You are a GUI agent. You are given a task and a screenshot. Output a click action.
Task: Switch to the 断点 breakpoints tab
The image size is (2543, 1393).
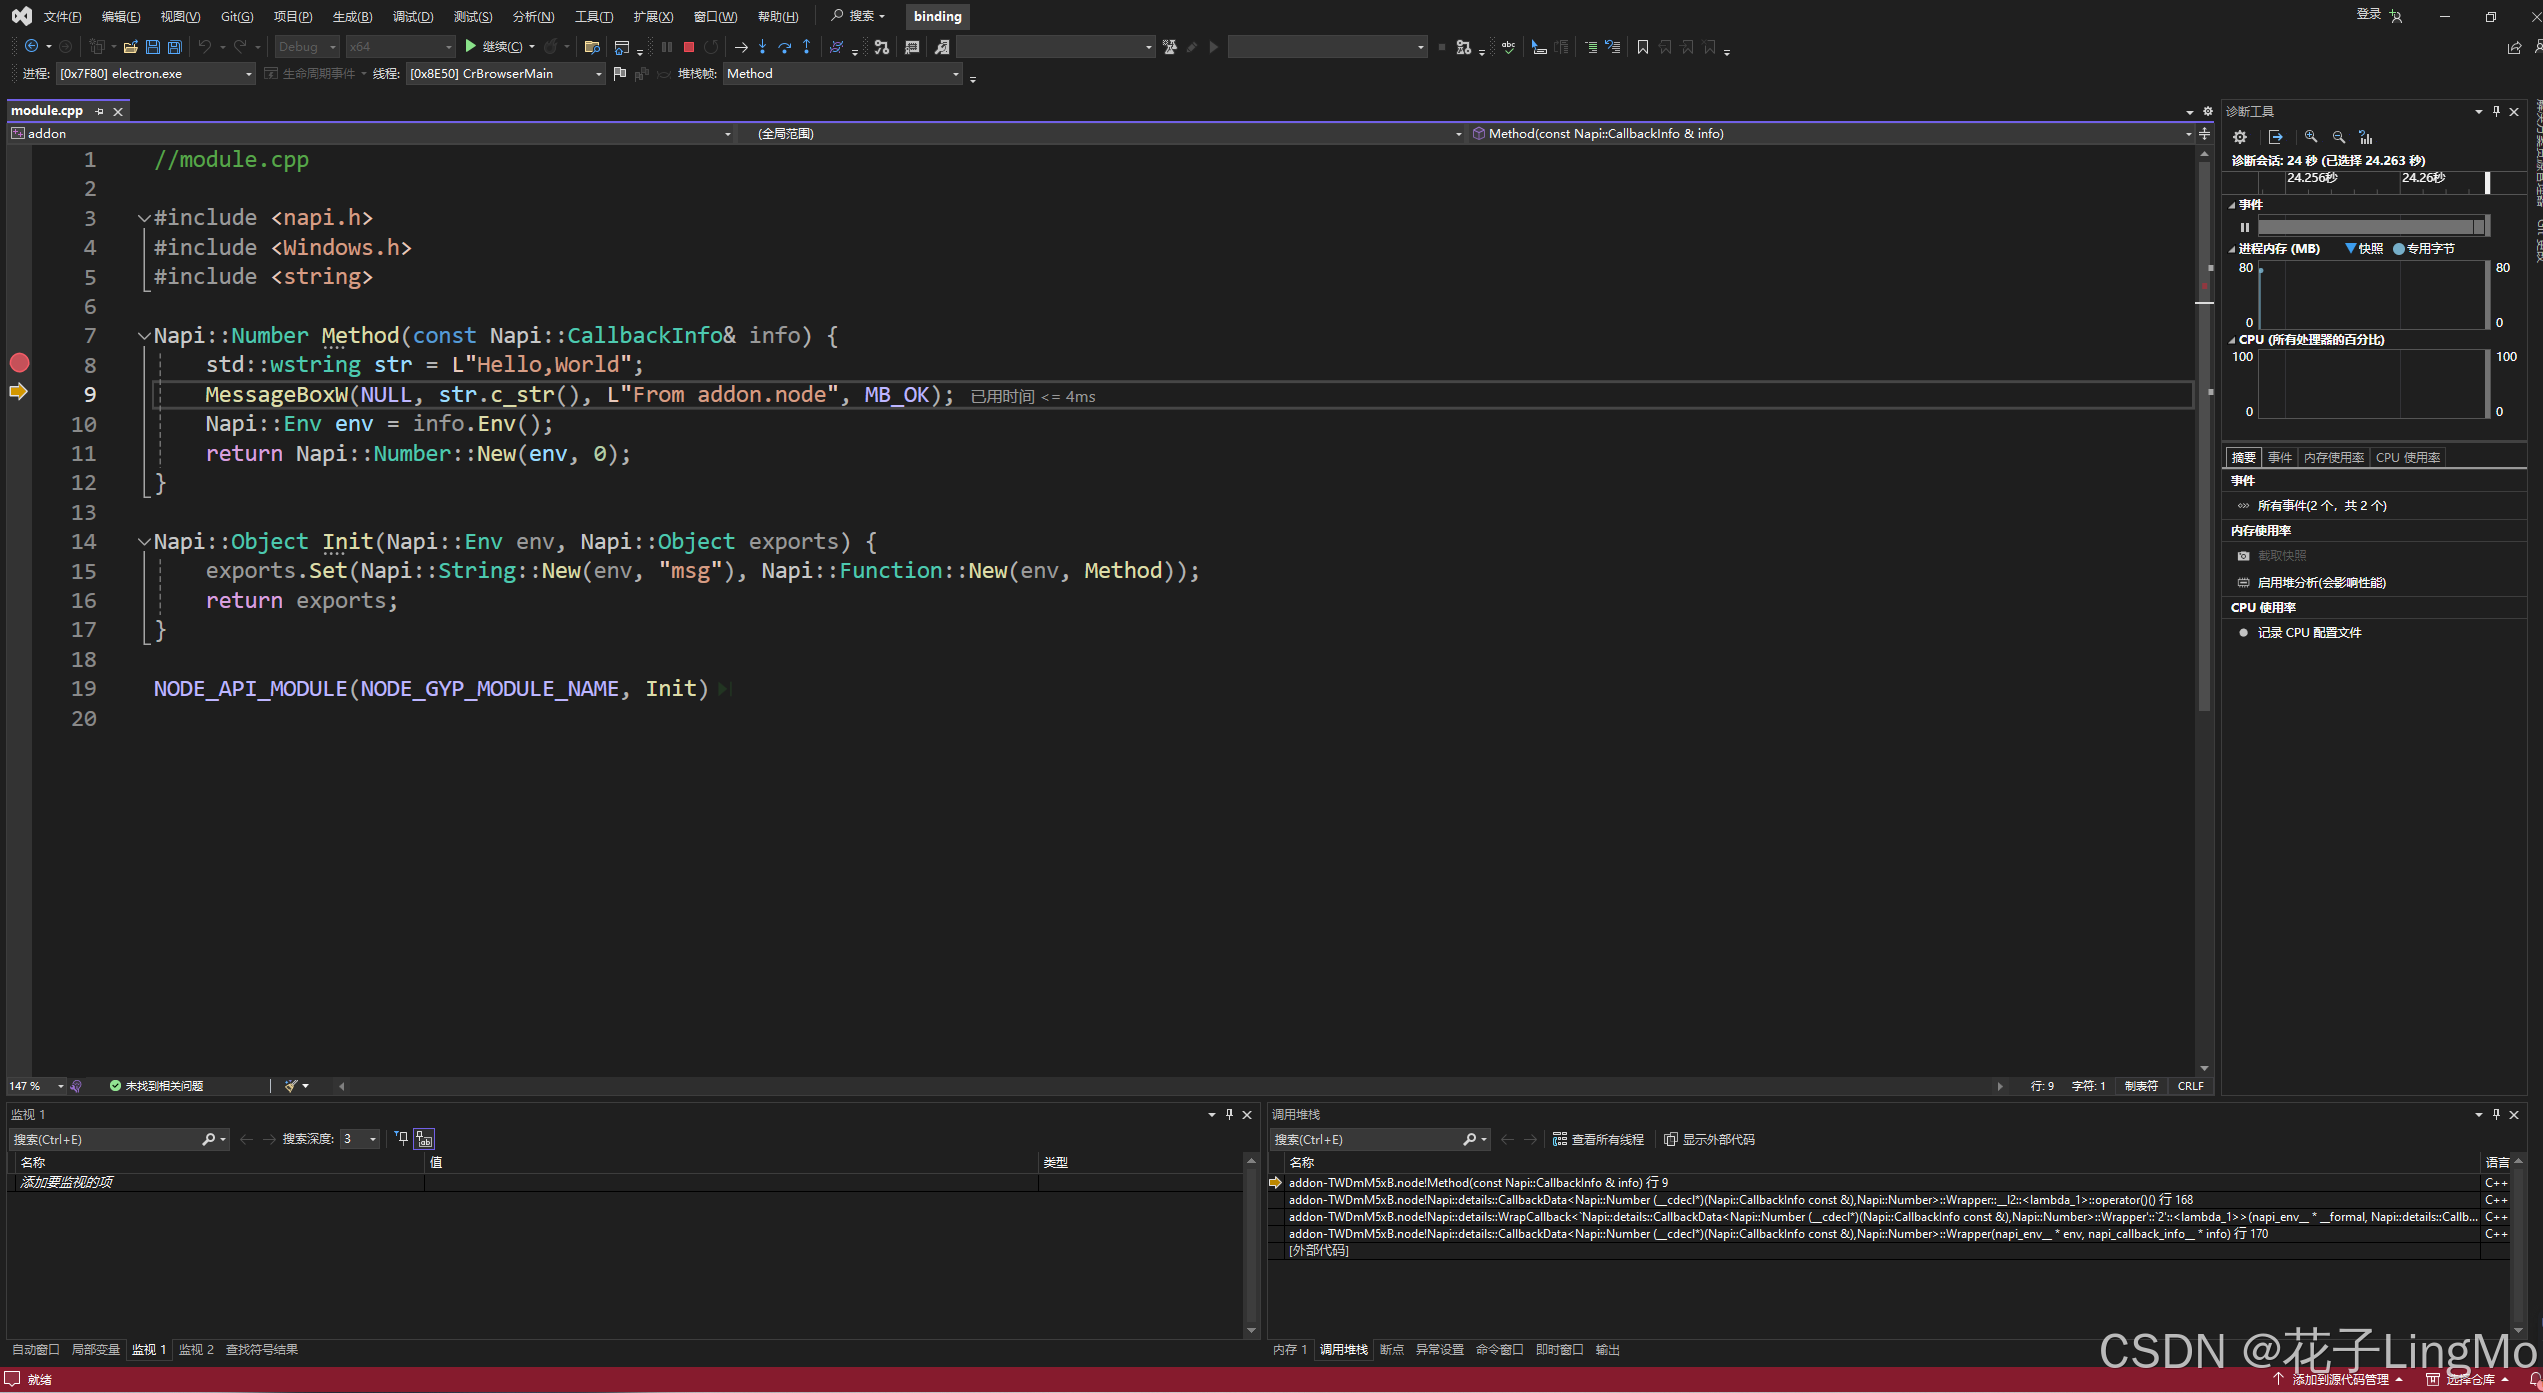[1391, 1350]
